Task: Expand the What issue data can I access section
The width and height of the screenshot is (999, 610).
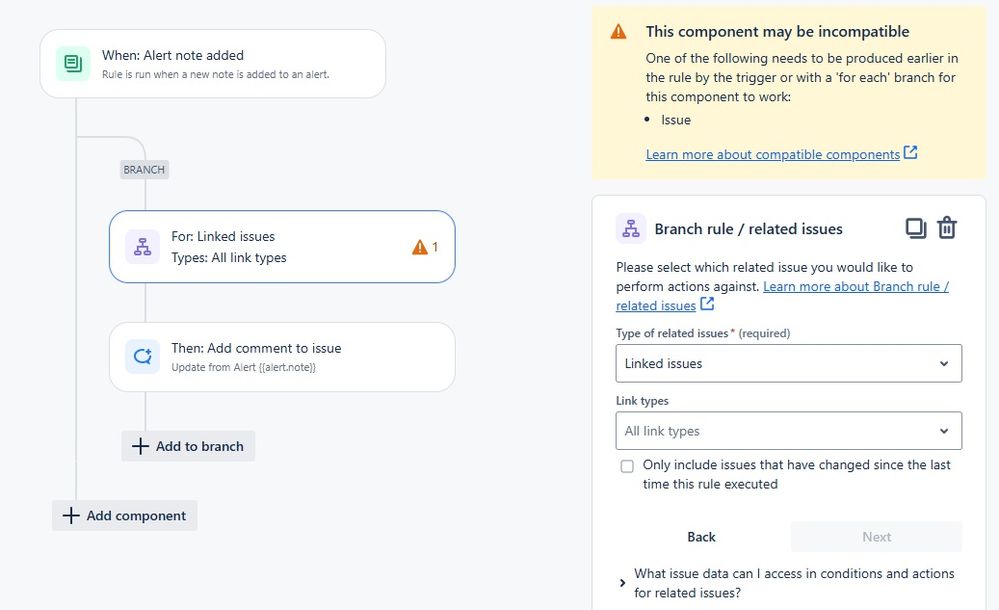Action: click(623, 583)
